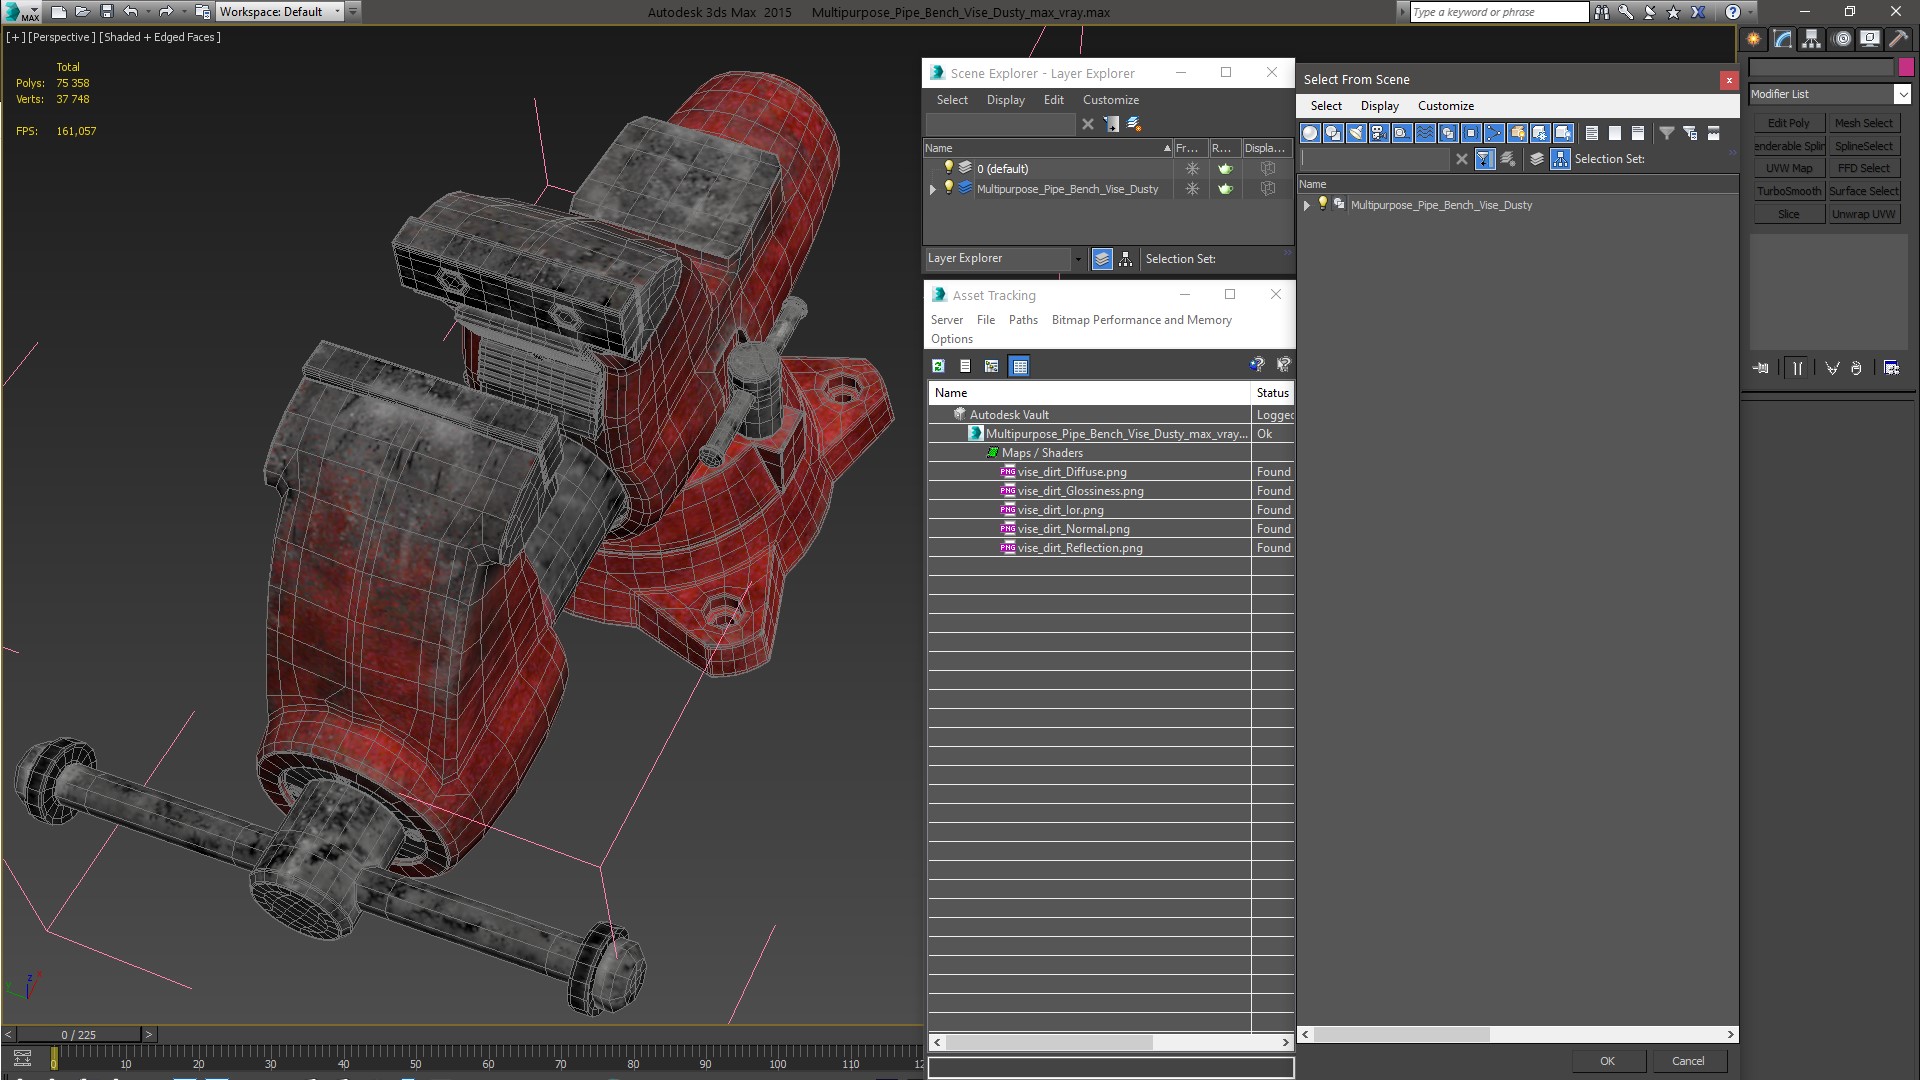Click Make Unique icon in modifier stack

(x=1832, y=368)
